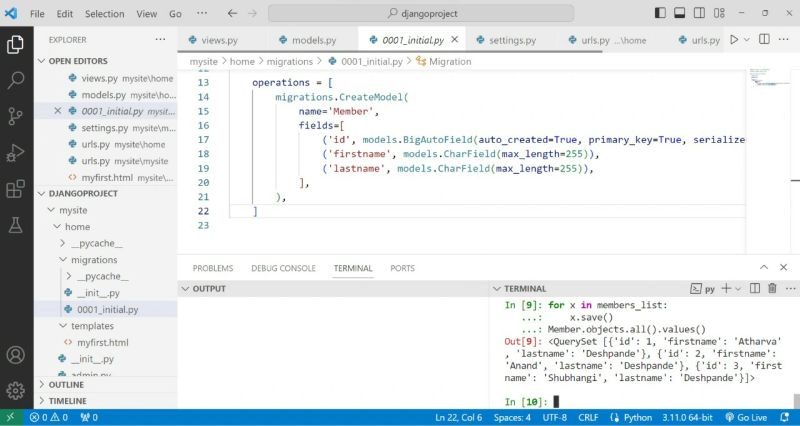This screenshot has height=426, width=800.
Task: Go back navigation arrow
Action: [x=232, y=13]
